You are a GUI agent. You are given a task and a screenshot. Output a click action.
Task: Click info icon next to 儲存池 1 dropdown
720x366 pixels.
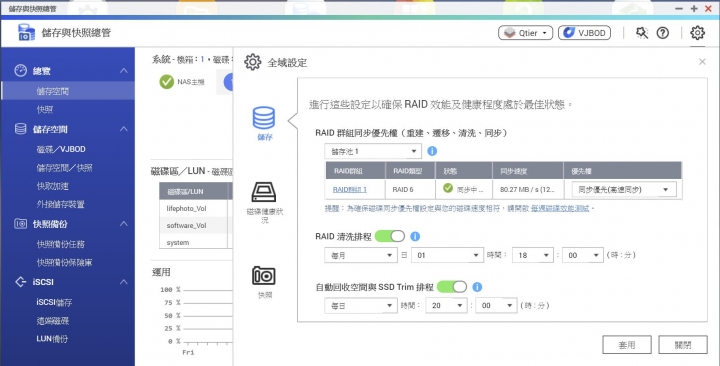pos(432,151)
